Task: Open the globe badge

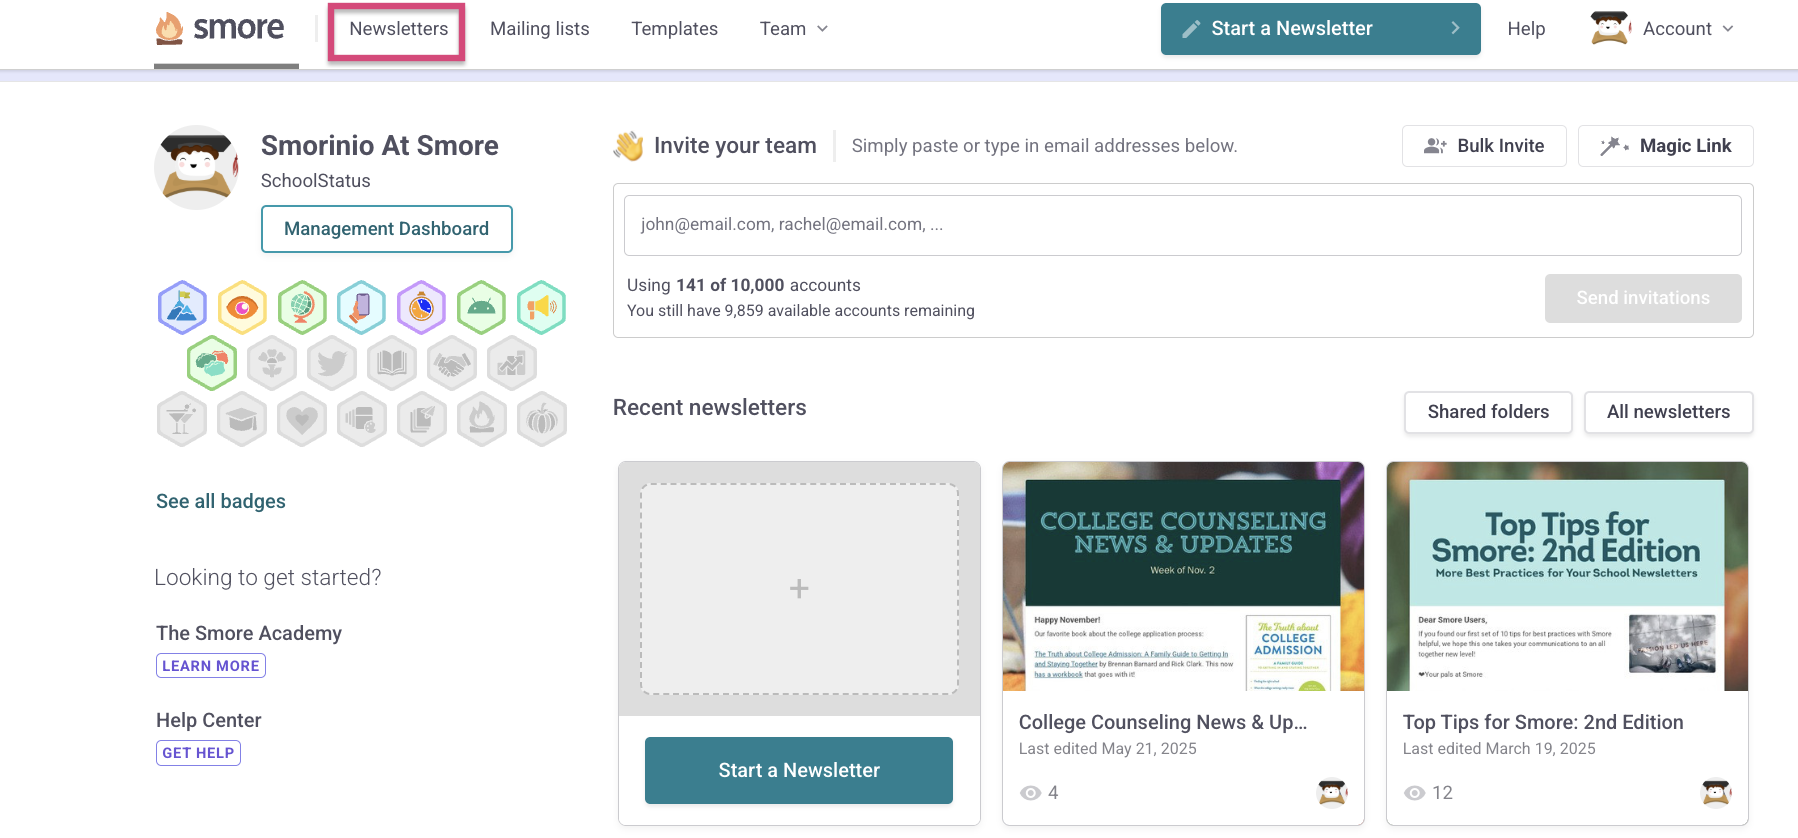Action: tap(302, 308)
